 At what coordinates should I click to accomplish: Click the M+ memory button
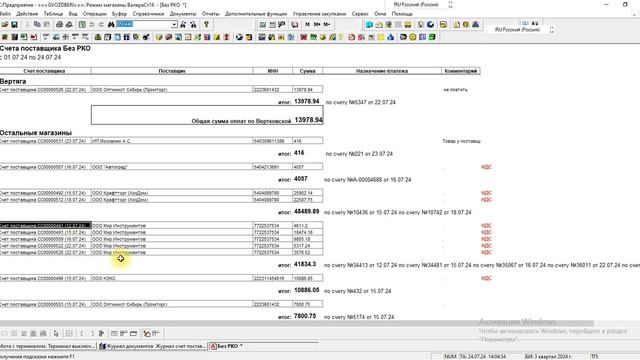pos(317,24)
